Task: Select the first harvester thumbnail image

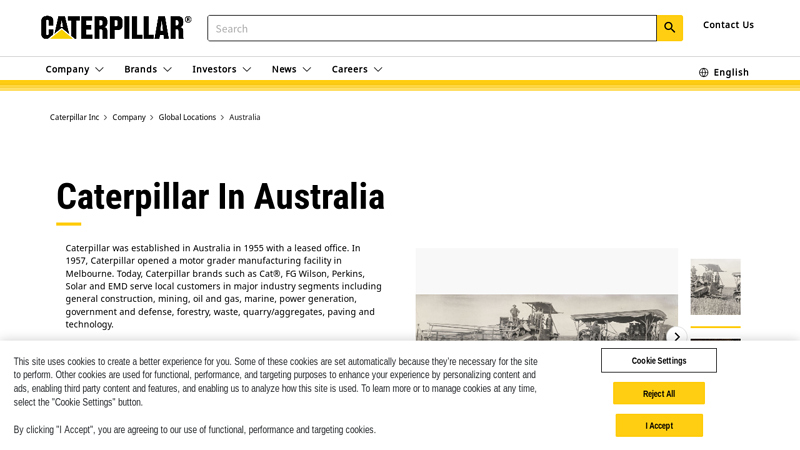Action: pyautogui.click(x=715, y=287)
